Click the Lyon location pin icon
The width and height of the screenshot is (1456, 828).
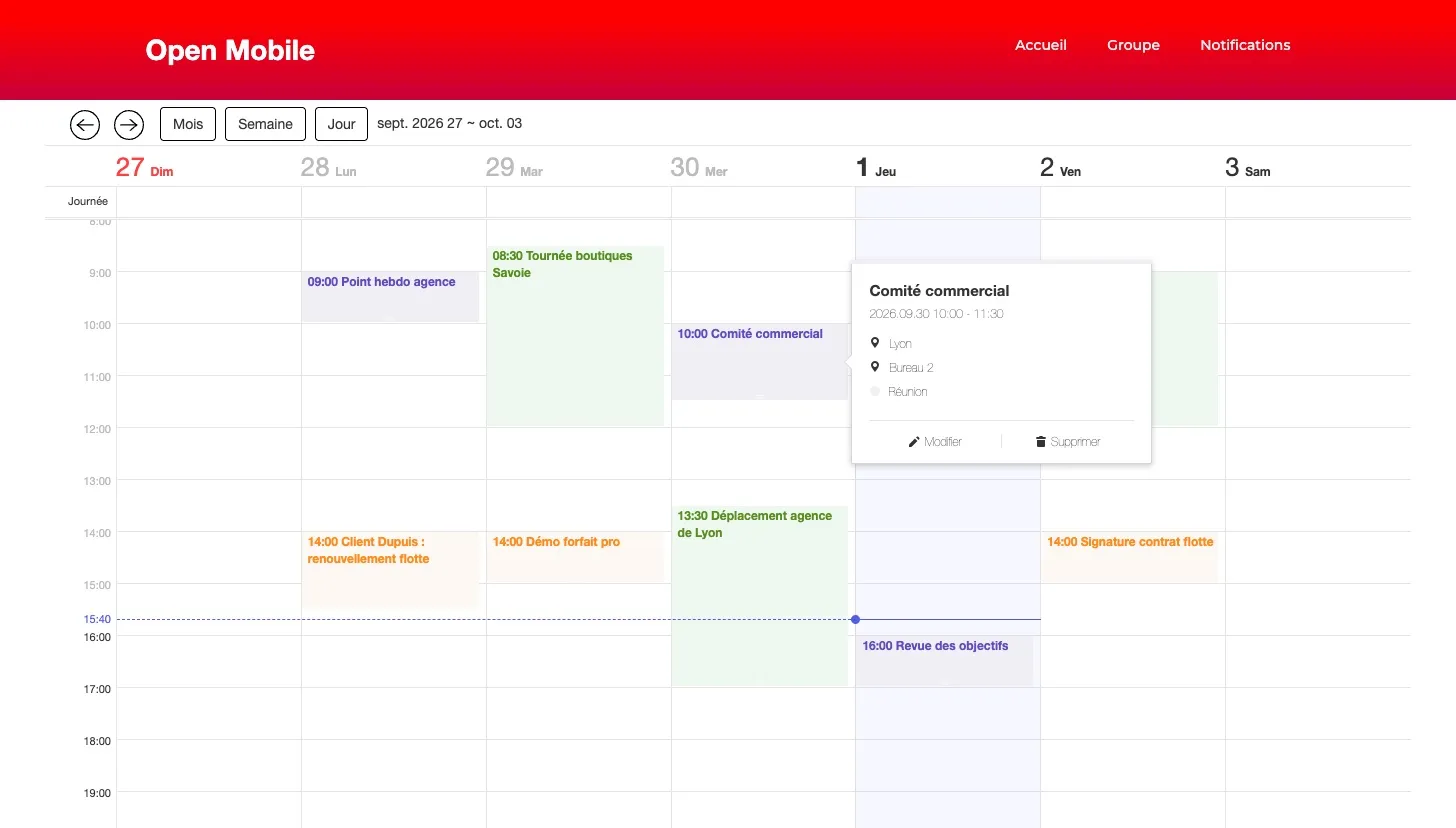tap(875, 343)
